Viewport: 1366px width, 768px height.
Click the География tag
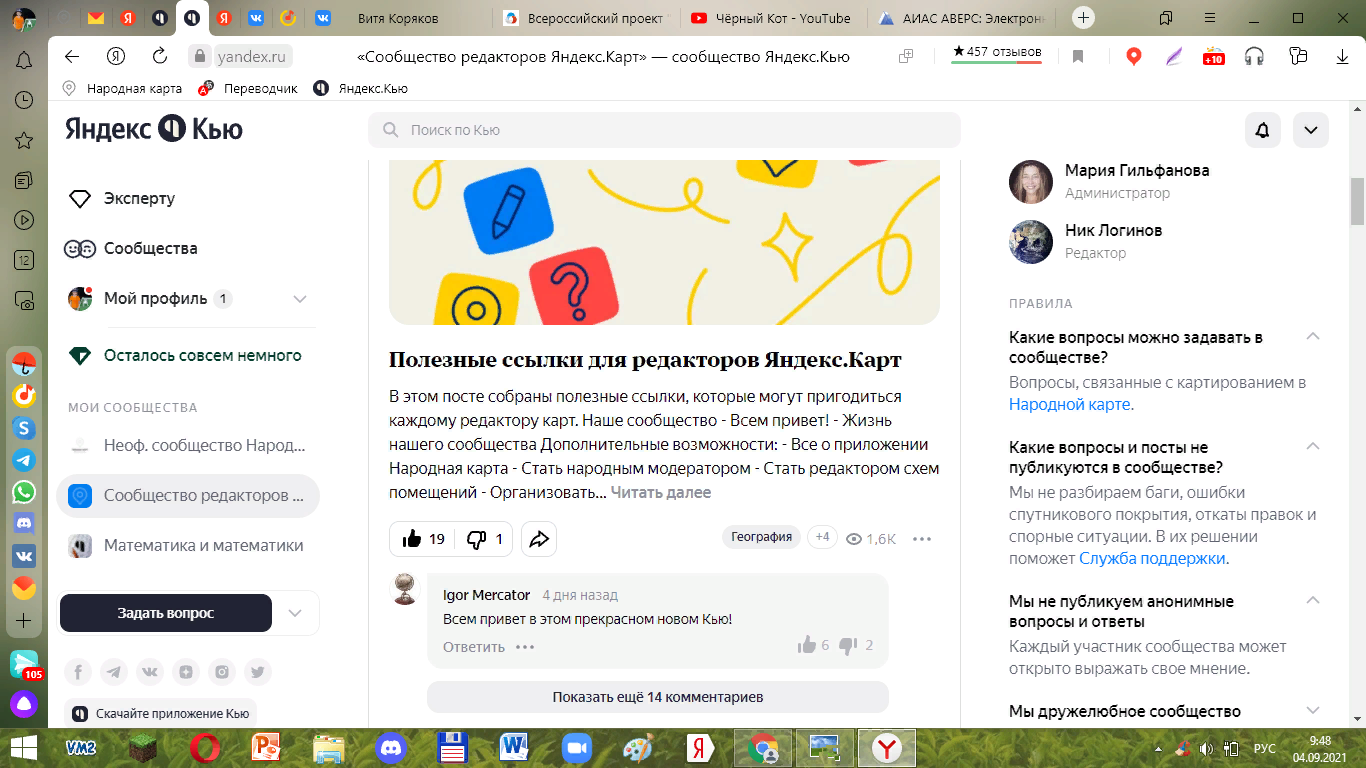click(x=761, y=537)
